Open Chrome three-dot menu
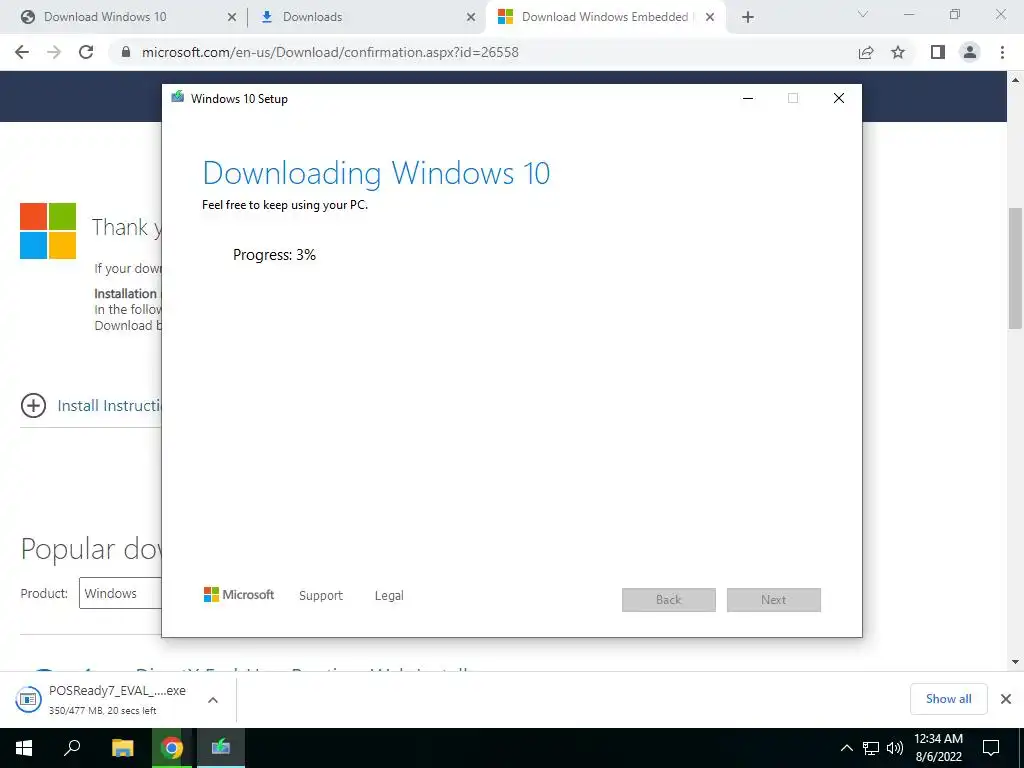This screenshot has width=1024, height=768. click(x=1002, y=52)
